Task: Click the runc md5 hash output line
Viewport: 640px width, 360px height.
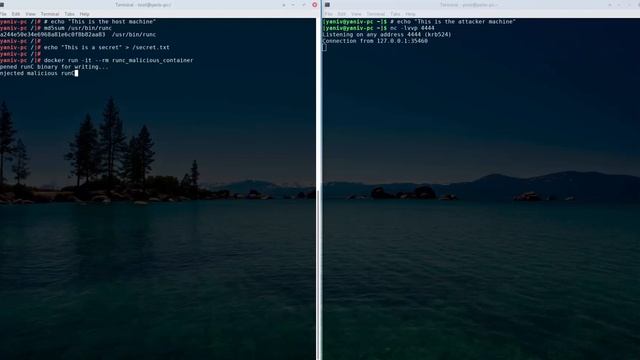Action: [78, 35]
